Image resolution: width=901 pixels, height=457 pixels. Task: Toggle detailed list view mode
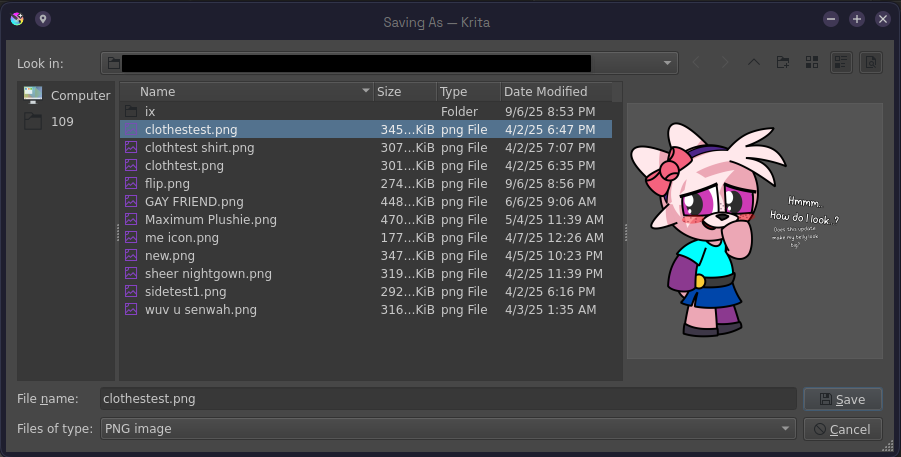(x=841, y=63)
